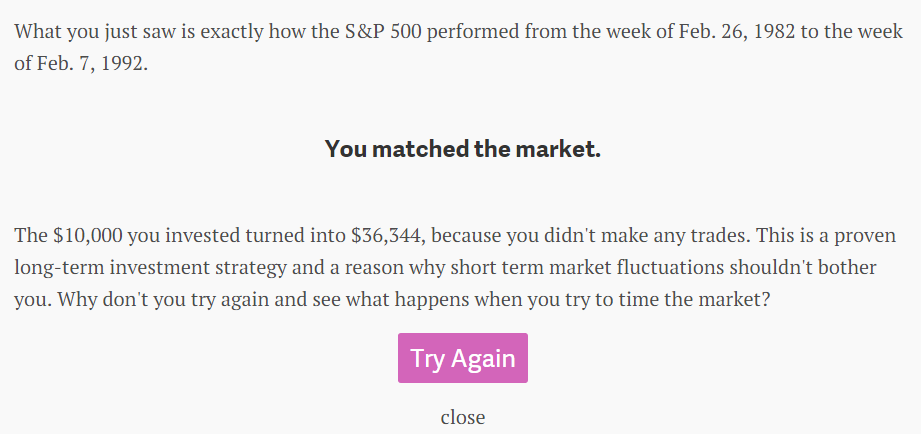Dismiss the results with the close link
The height and width of the screenshot is (434, 921).
463,417
